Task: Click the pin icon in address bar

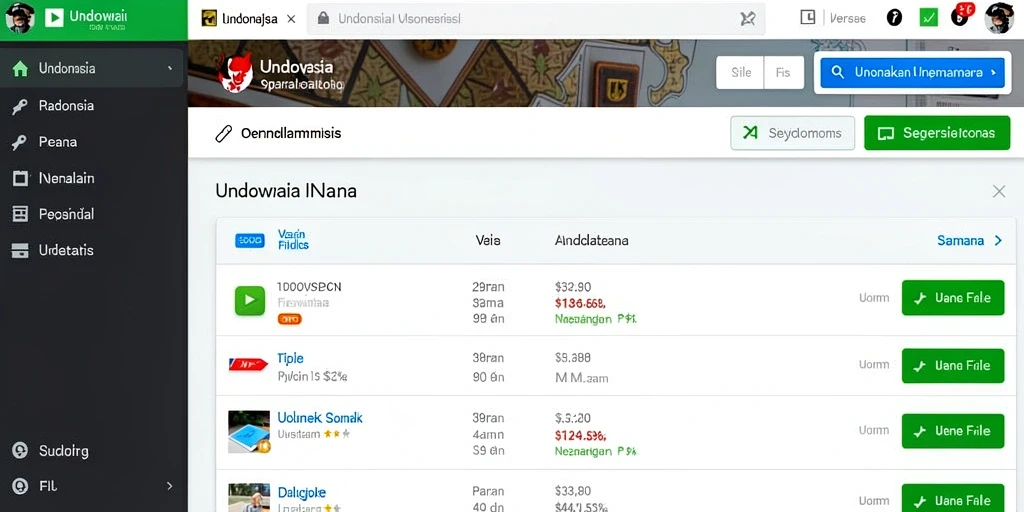Action: pyautogui.click(x=748, y=19)
